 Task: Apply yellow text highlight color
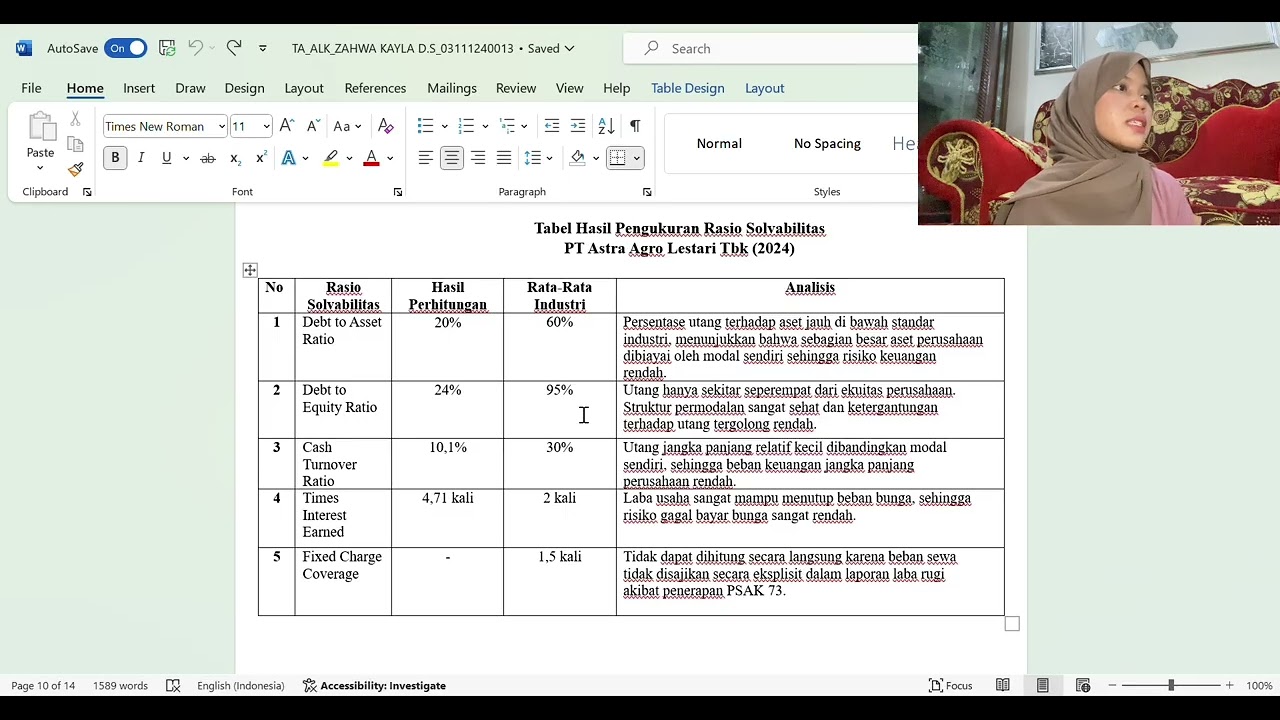pyautogui.click(x=331, y=158)
